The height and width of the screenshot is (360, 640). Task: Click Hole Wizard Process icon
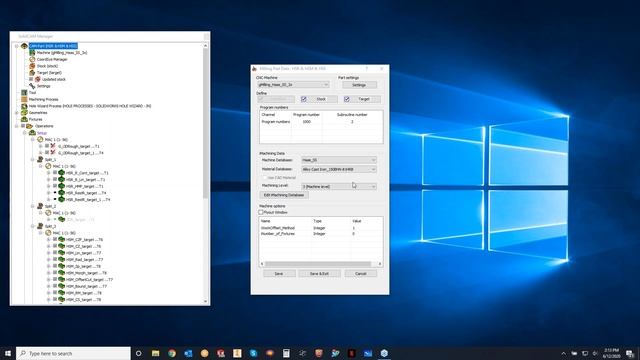click(x=24, y=106)
